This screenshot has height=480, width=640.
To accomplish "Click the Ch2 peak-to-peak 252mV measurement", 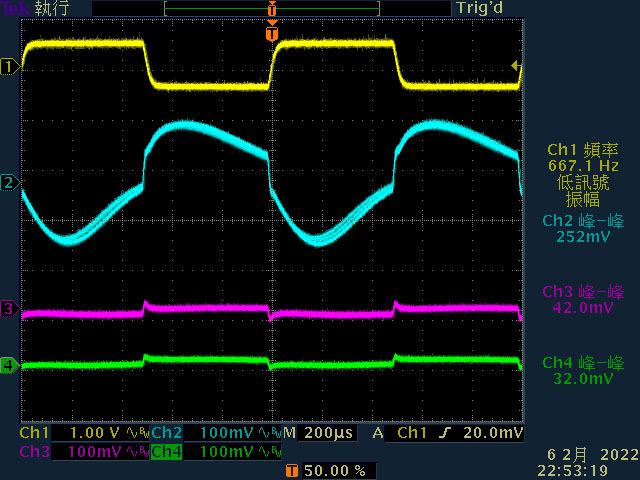I will click(583, 229).
